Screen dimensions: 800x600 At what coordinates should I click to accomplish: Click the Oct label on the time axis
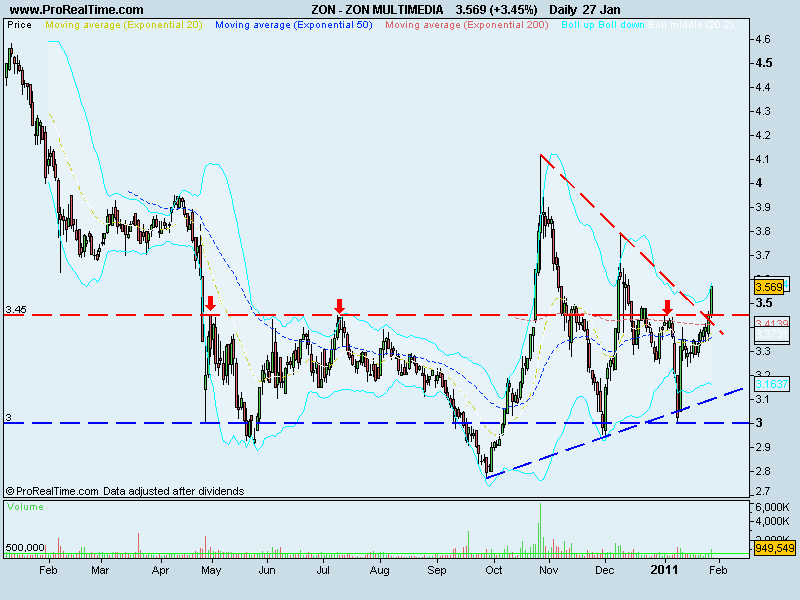tap(493, 570)
